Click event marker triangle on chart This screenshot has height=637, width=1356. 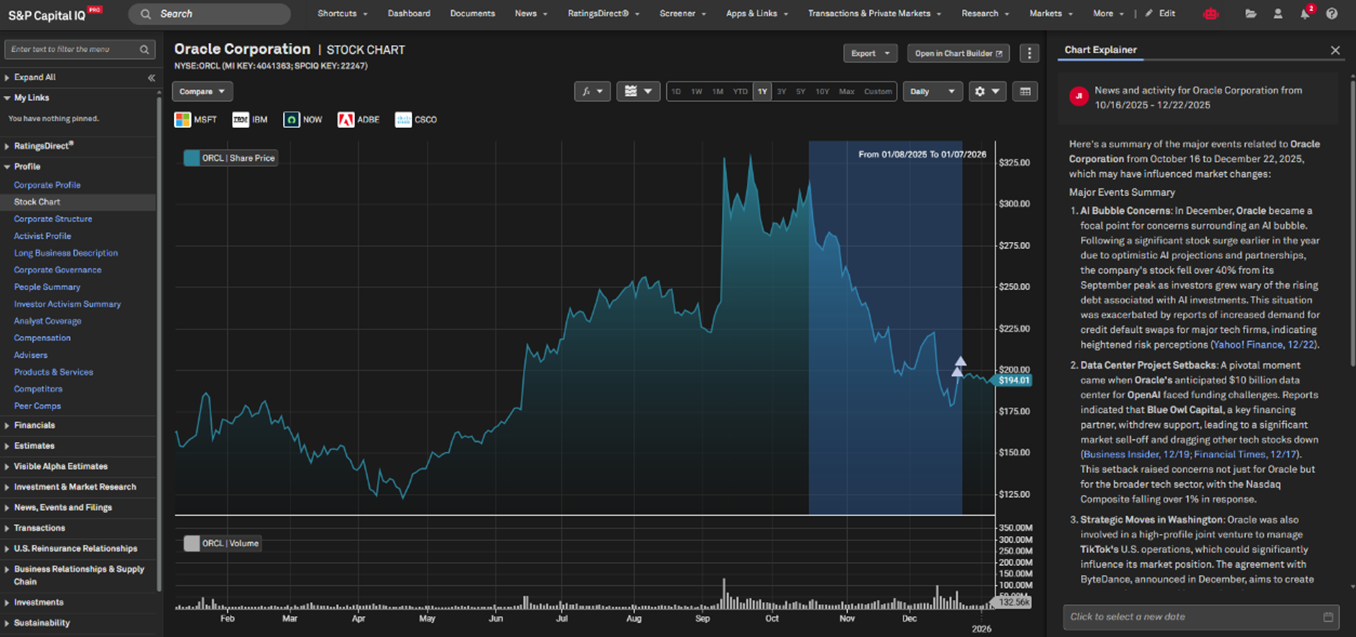click(x=960, y=361)
